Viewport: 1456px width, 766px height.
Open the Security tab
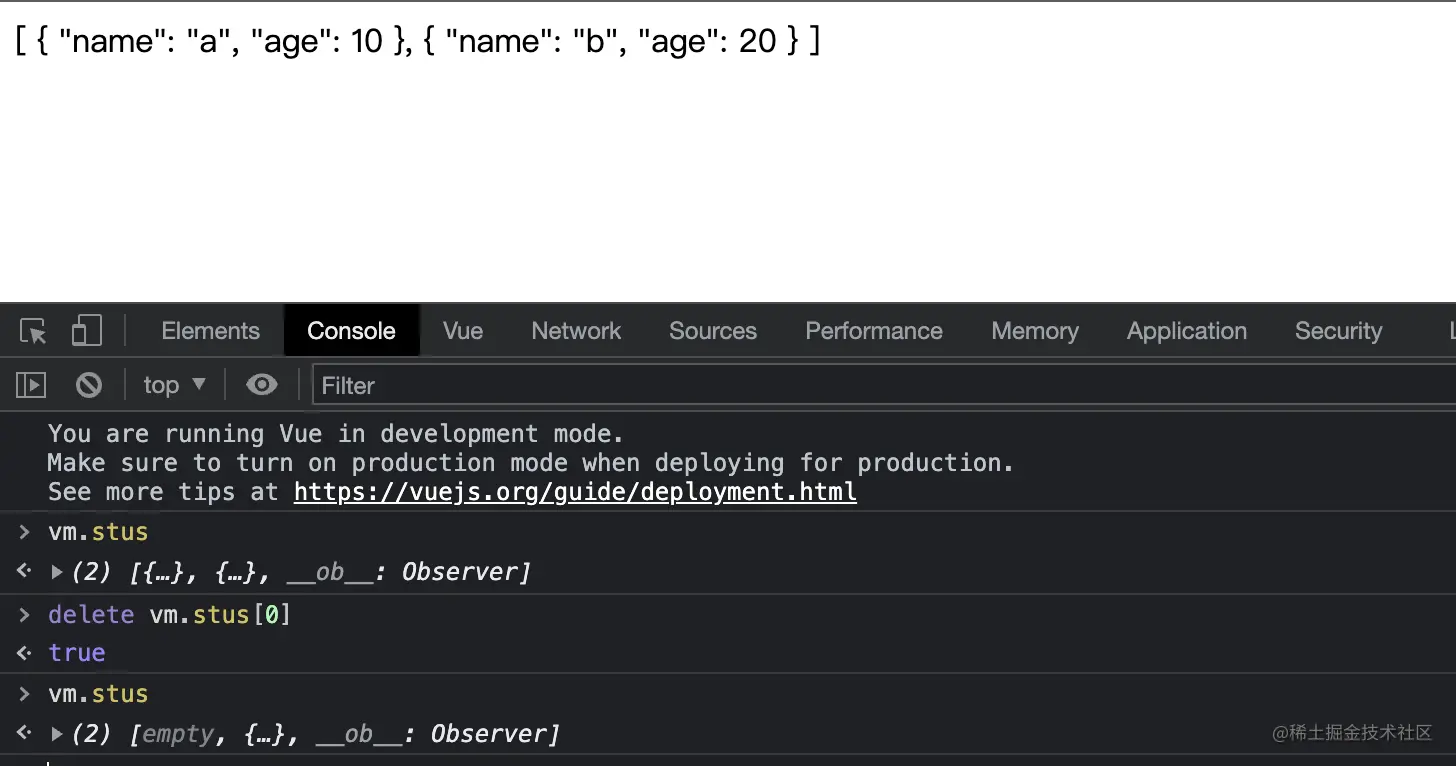tap(1338, 331)
